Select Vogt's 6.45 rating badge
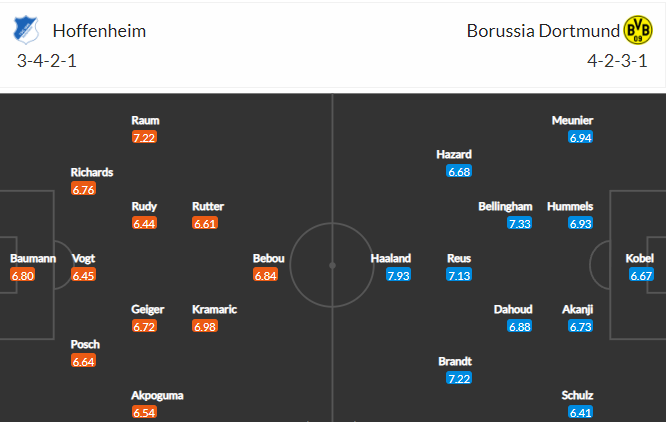 (83, 276)
